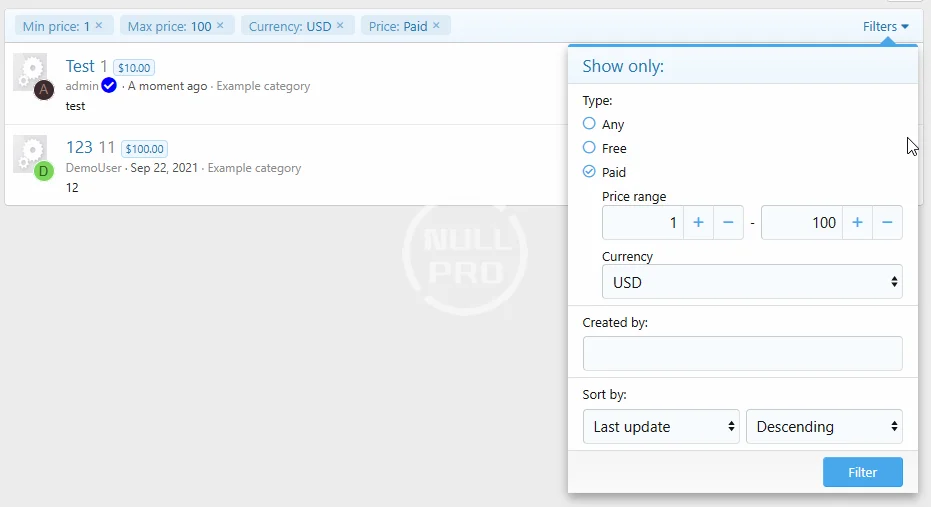Click the blue Filter button
The height and width of the screenshot is (507, 931).
pos(862,472)
